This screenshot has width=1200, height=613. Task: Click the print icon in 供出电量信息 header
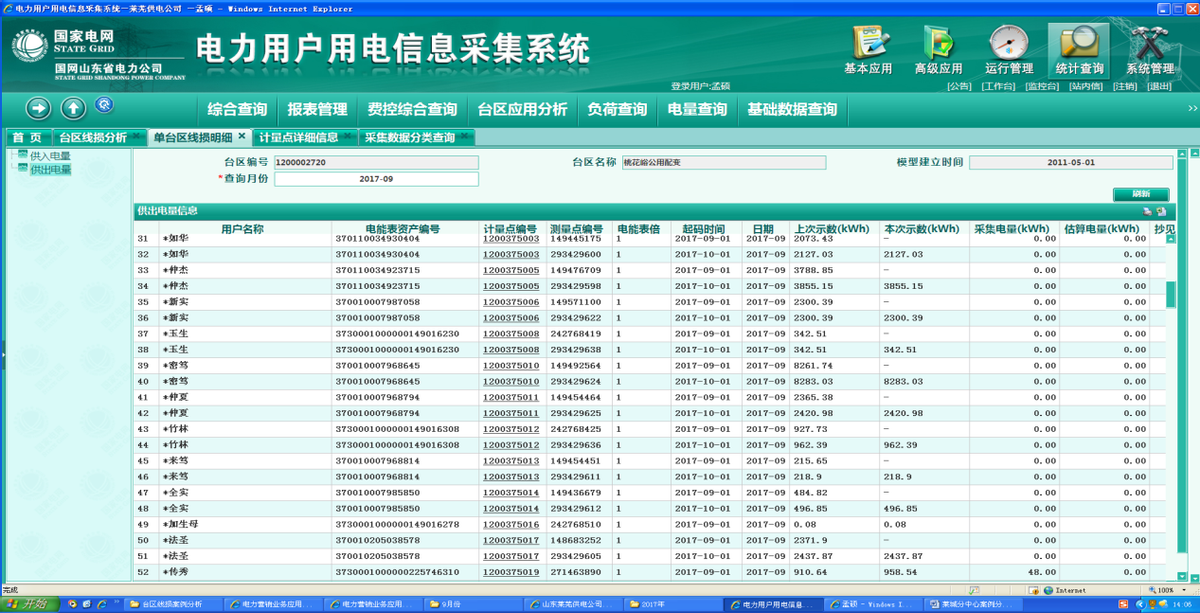point(1148,212)
